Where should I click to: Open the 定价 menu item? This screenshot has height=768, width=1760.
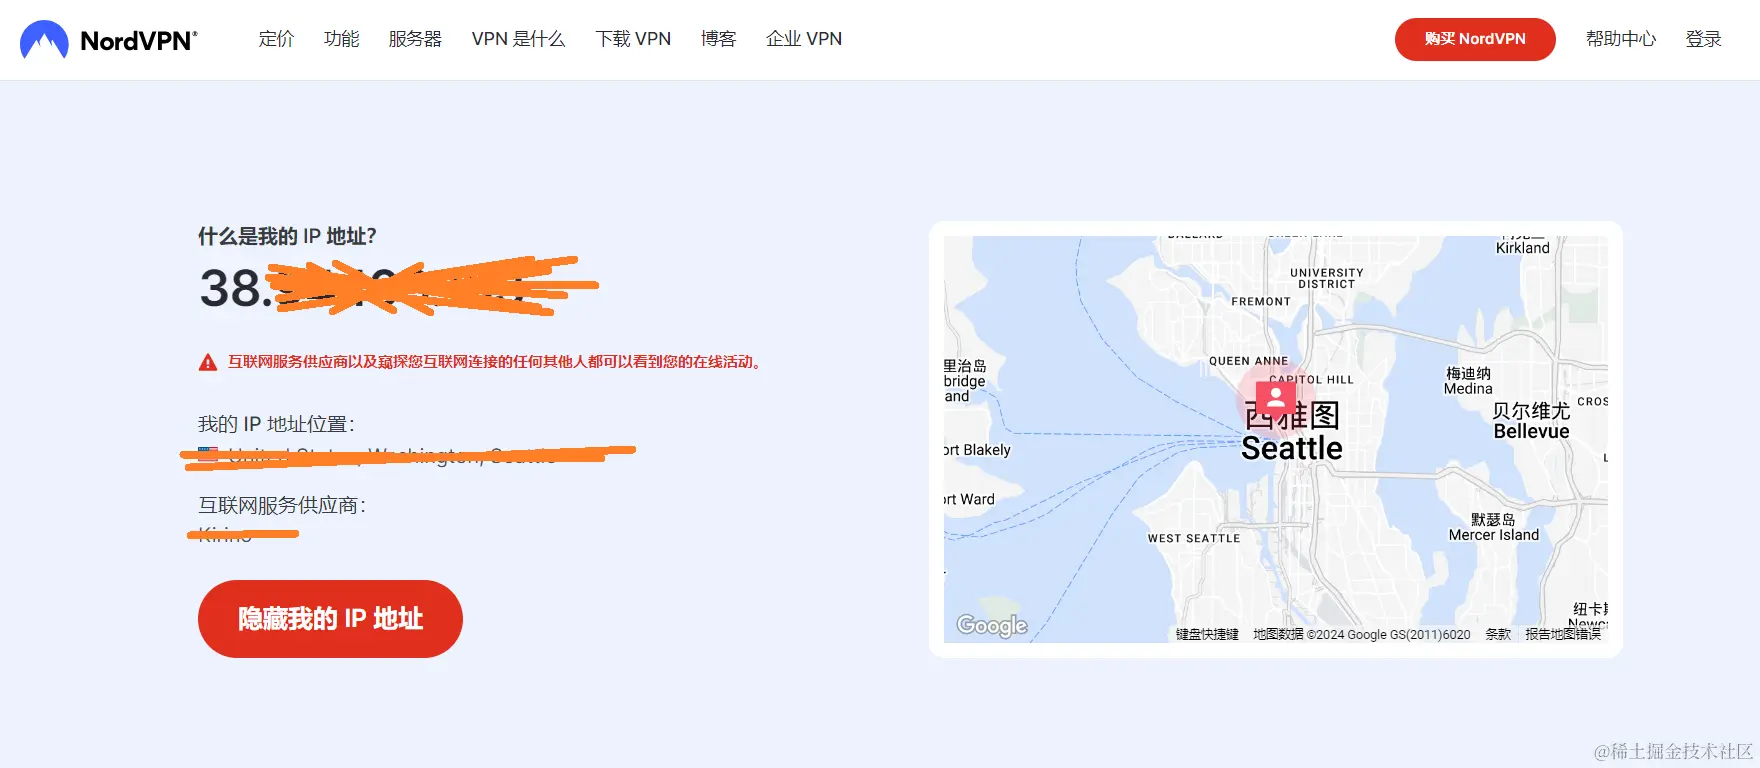coord(277,39)
